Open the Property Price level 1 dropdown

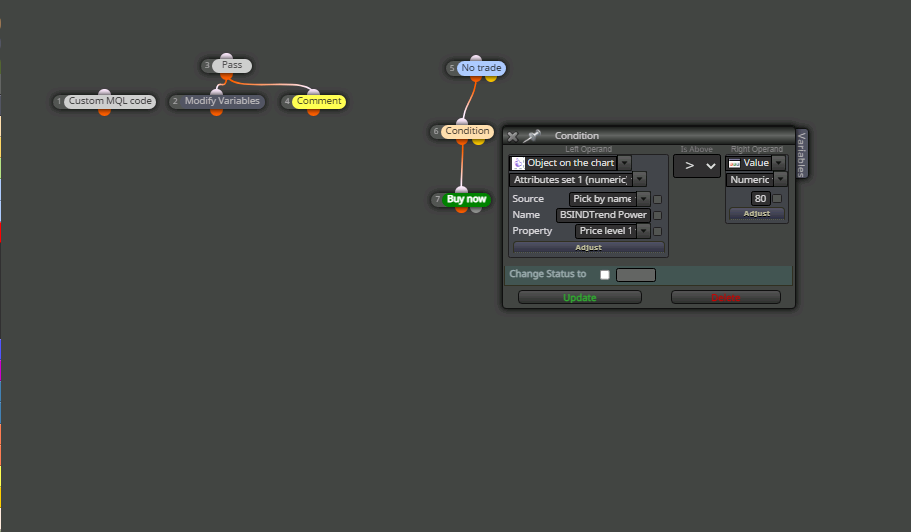click(643, 231)
